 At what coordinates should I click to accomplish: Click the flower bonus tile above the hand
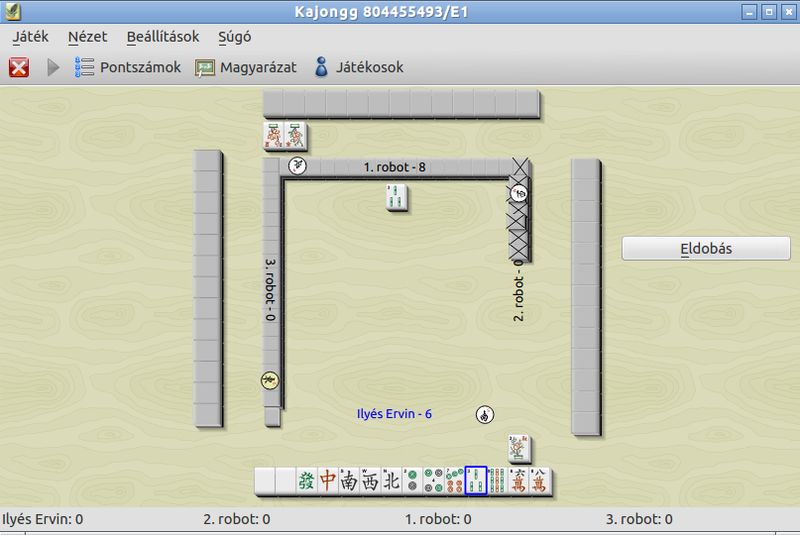pyautogui.click(x=519, y=448)
